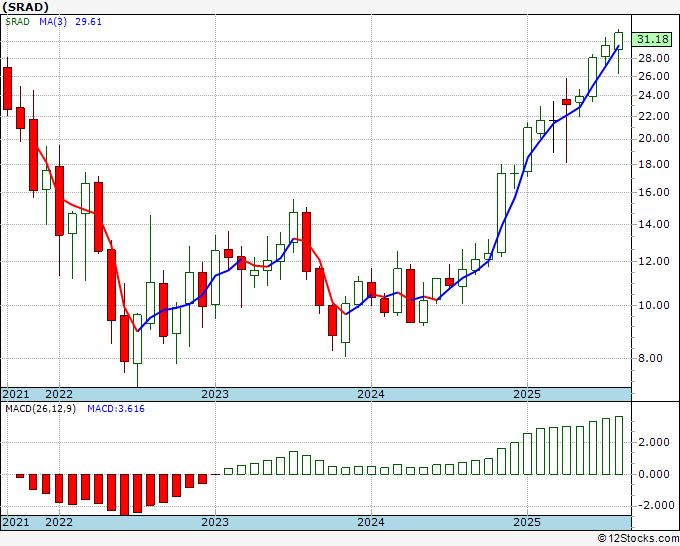Click 2021 on MACD panel time axis
This screenshot has width=680, height=546.
(x=16, y=522)
